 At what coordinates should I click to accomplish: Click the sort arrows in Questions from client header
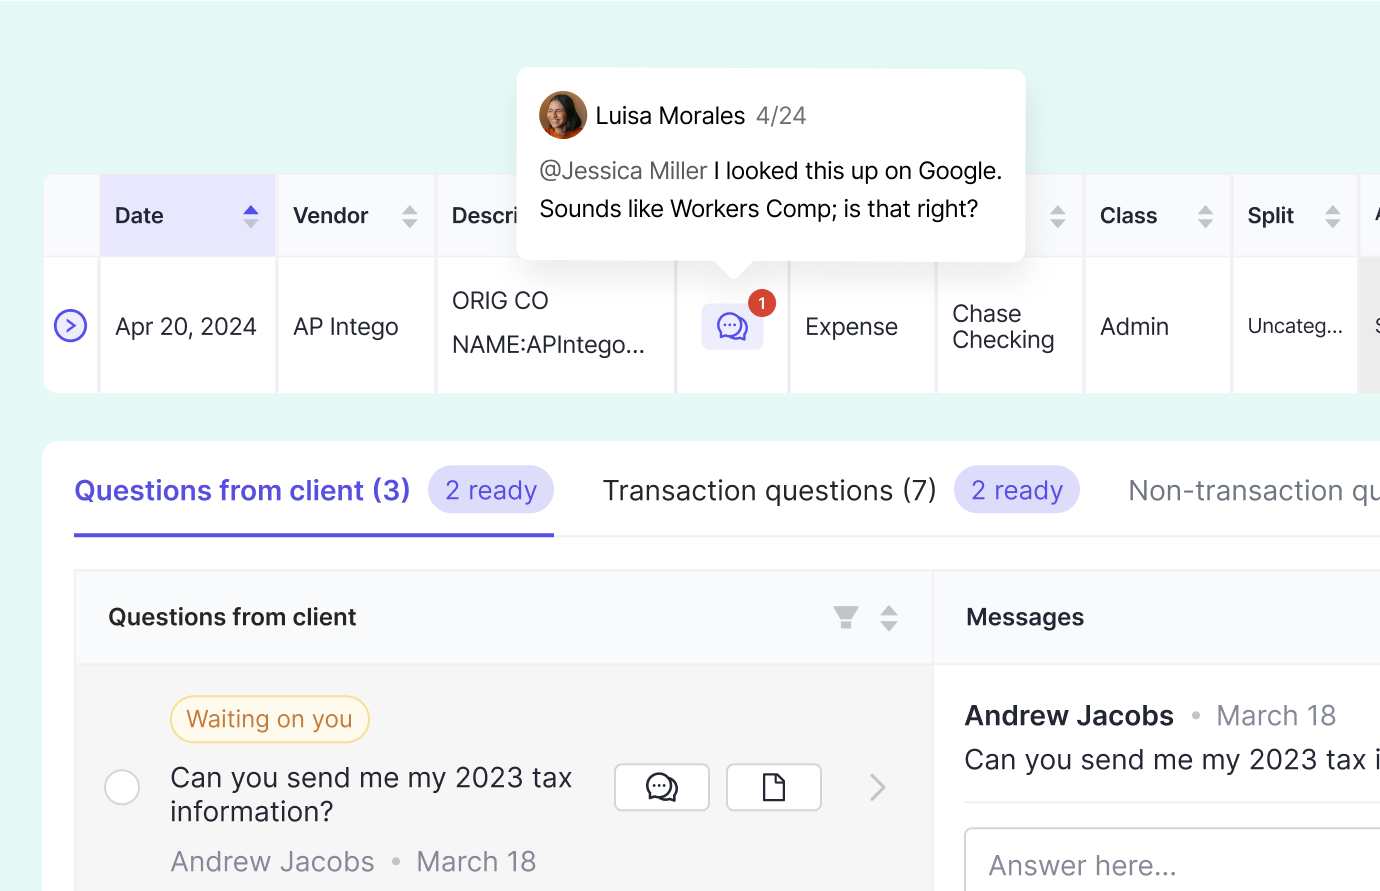889,618
